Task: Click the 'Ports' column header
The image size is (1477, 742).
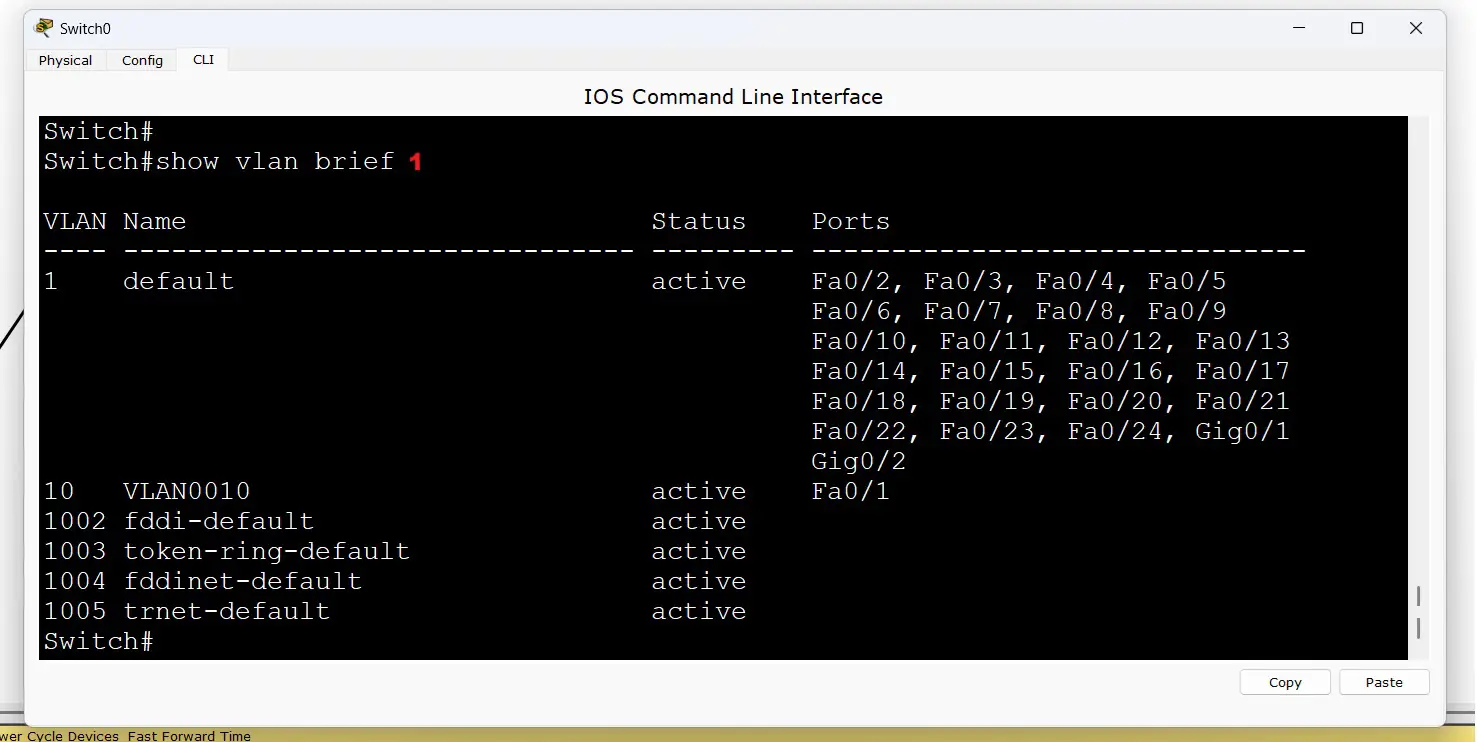Action: (x=851, y=221)
